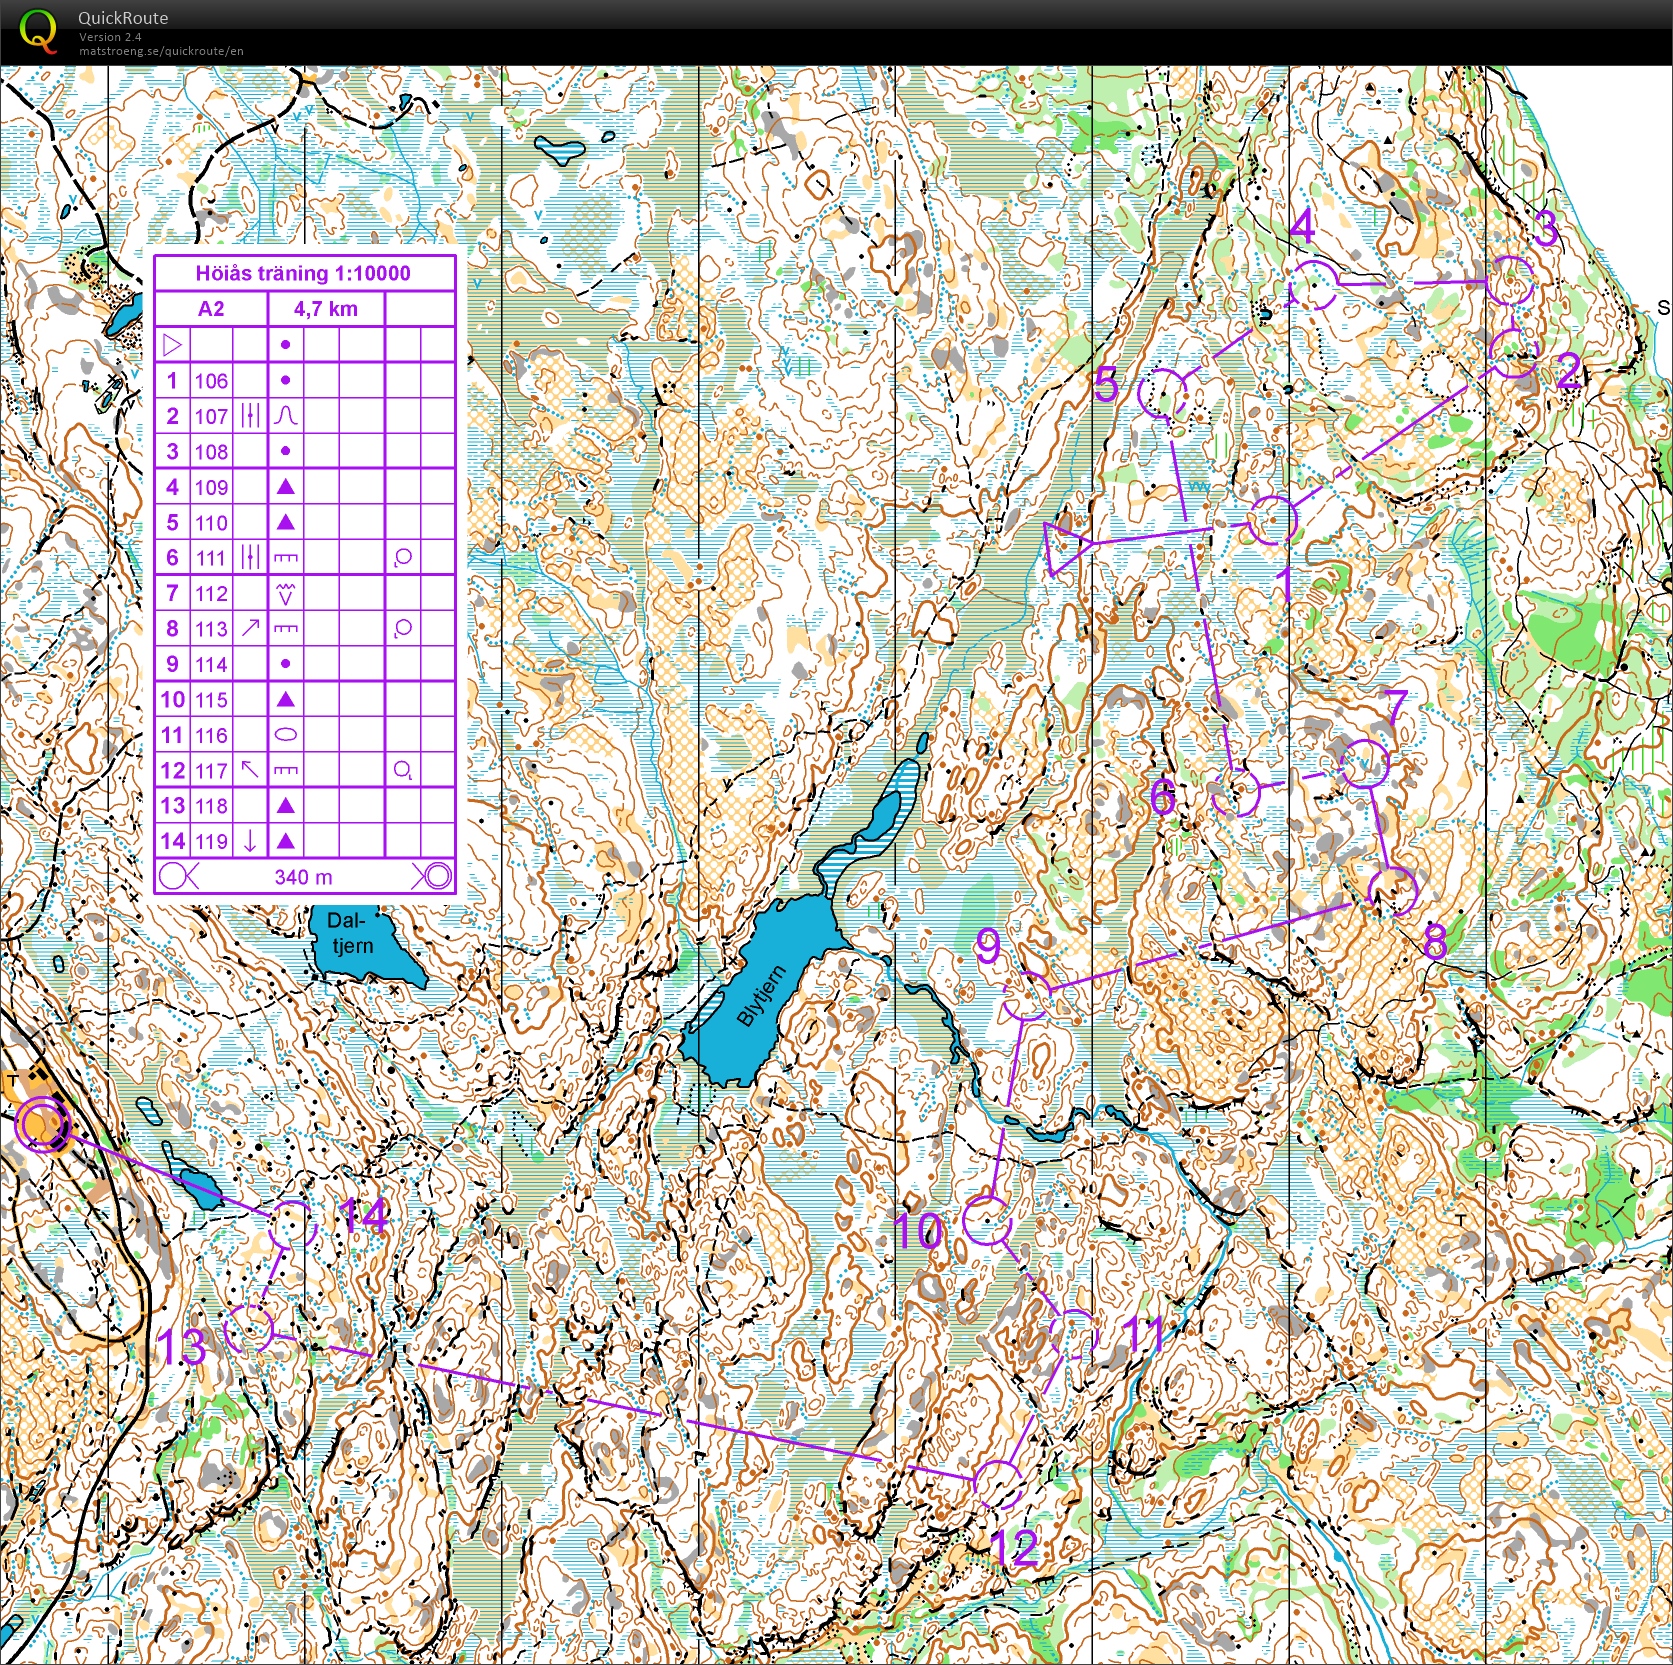
Task: Click the north-east arrow in row 113
Action: point(250,628)
